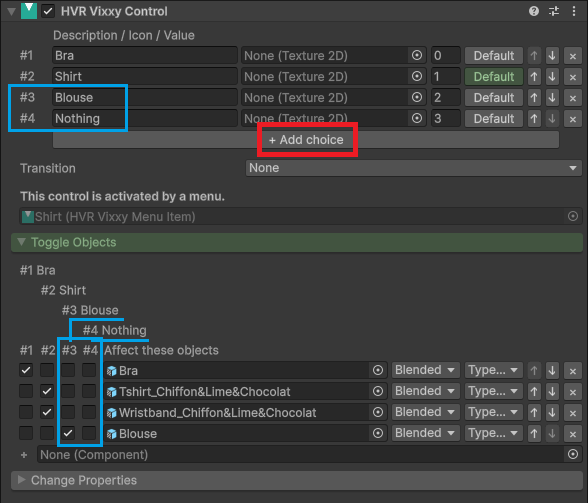The height and width of the screenshot is (503, 588).
Task: Open component help for HVR Vixxy Control
Action: pos(534,11)
